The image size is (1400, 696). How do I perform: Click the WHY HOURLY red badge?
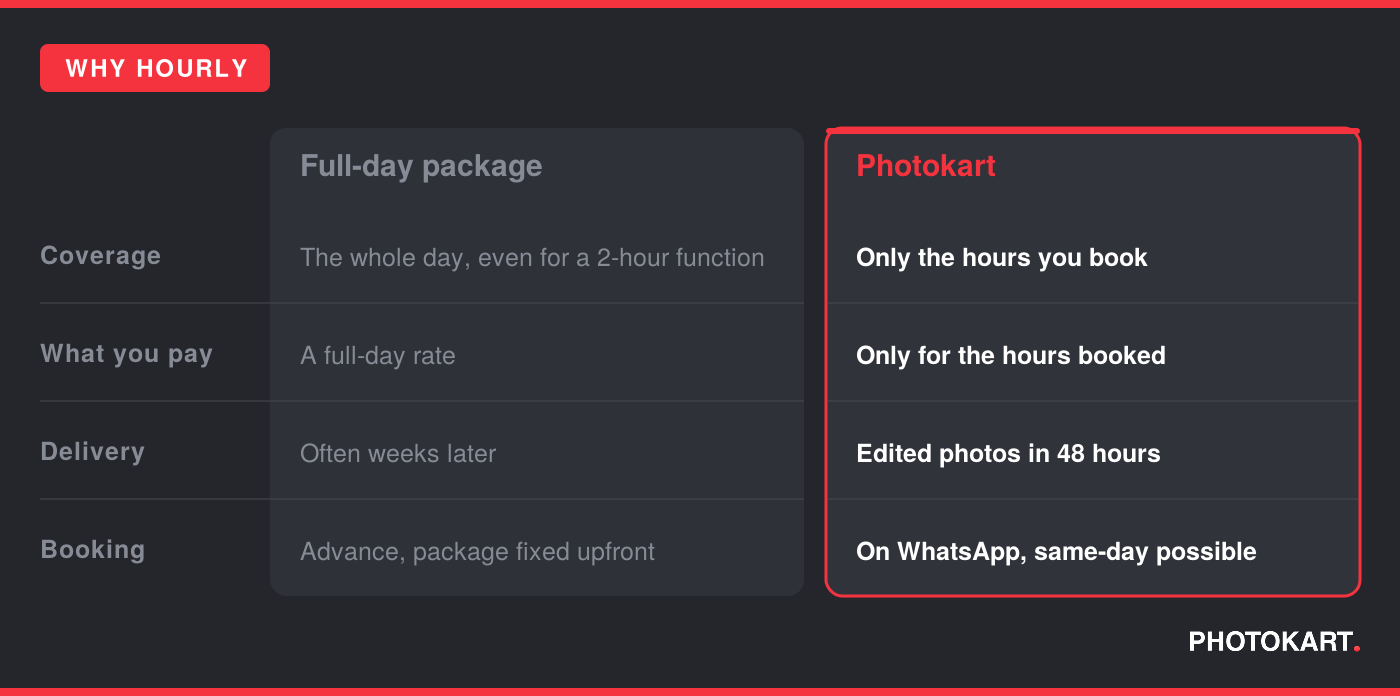coord(155,68)
